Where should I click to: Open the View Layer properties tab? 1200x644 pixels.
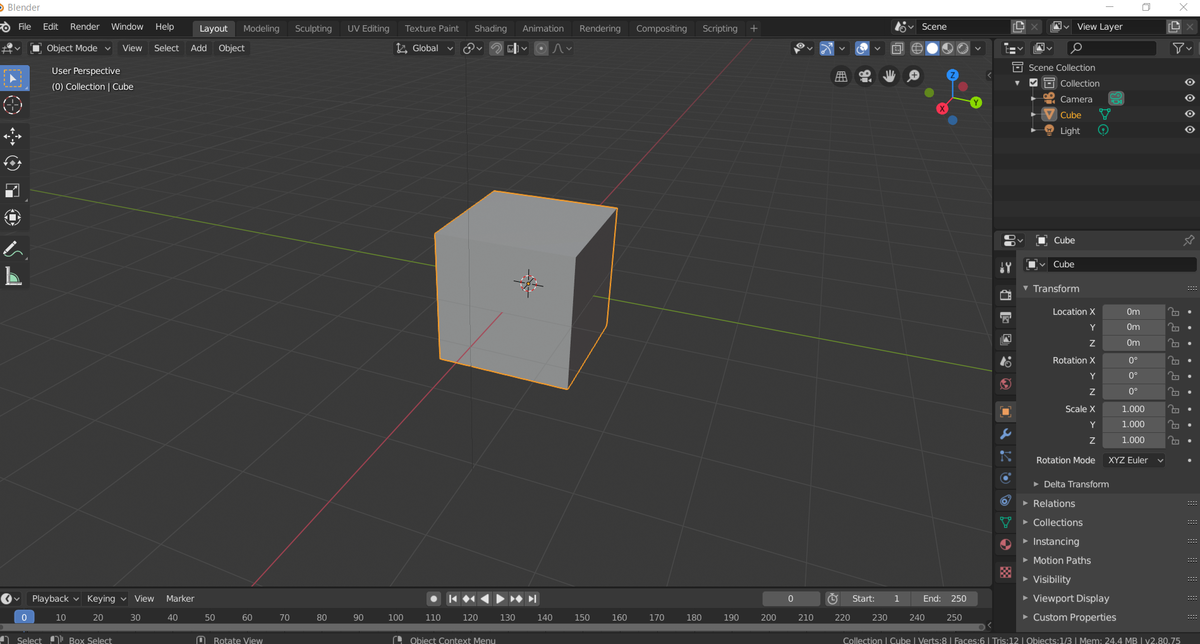(1006, 339)
